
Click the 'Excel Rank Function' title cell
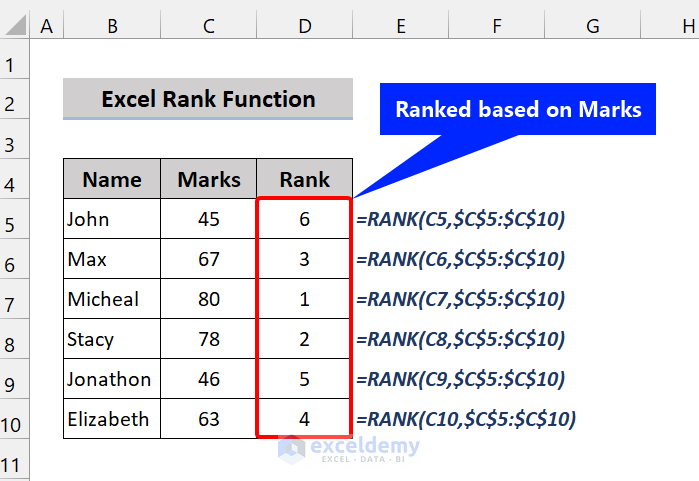(208, 99)
